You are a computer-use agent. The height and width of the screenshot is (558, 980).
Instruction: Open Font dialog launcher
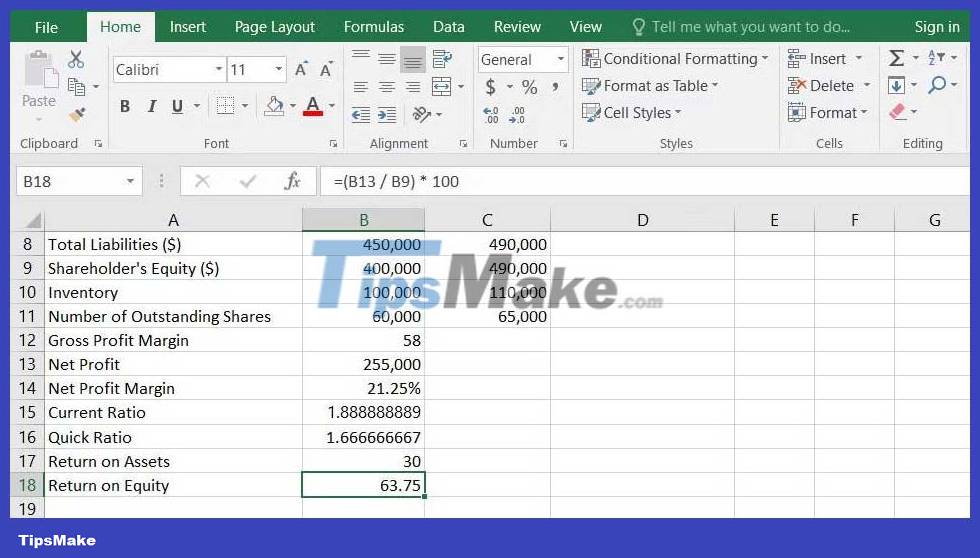pos(333,144)
